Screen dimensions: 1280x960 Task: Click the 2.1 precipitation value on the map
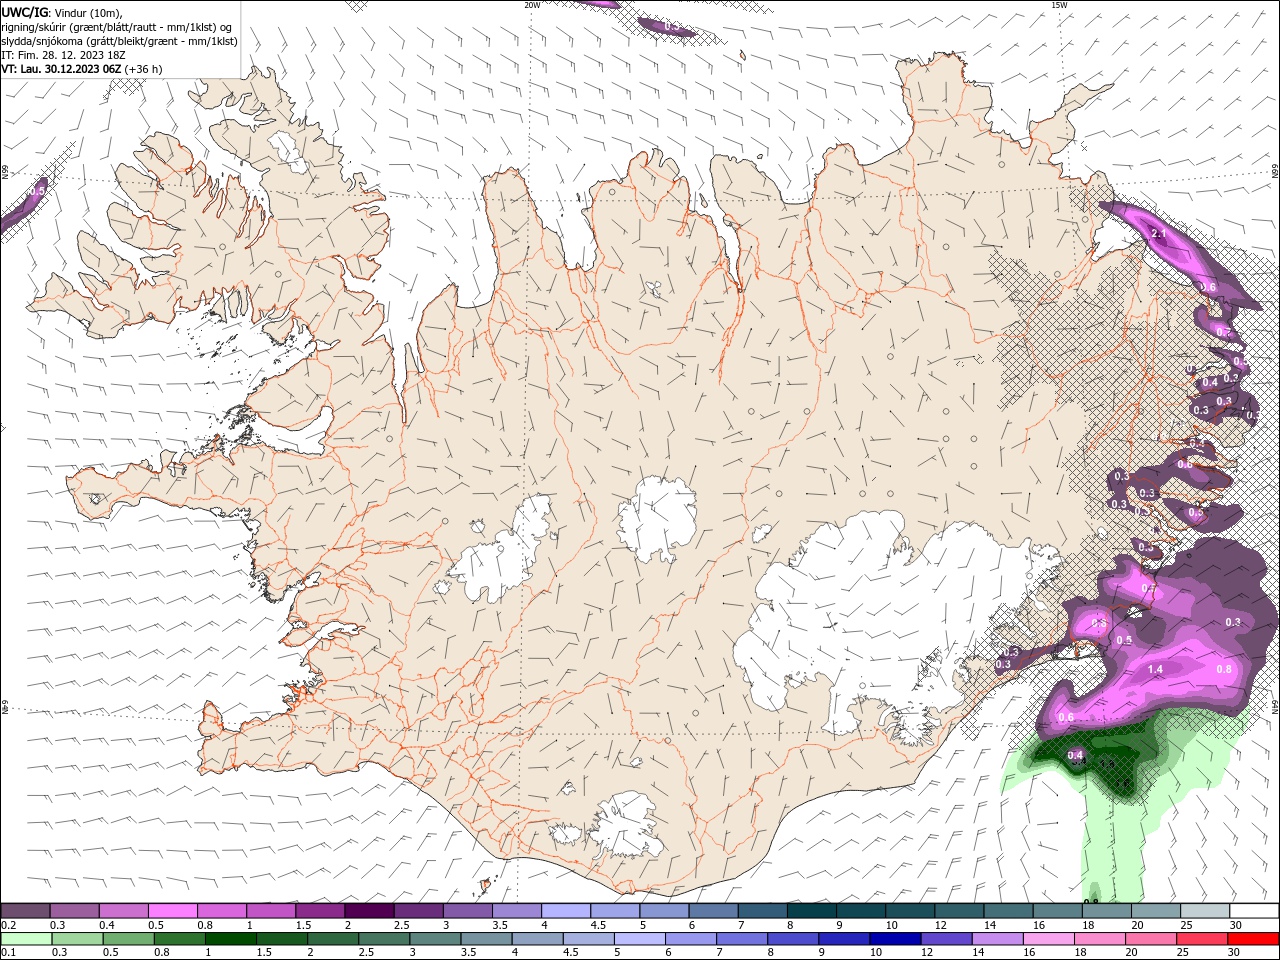1159,233
